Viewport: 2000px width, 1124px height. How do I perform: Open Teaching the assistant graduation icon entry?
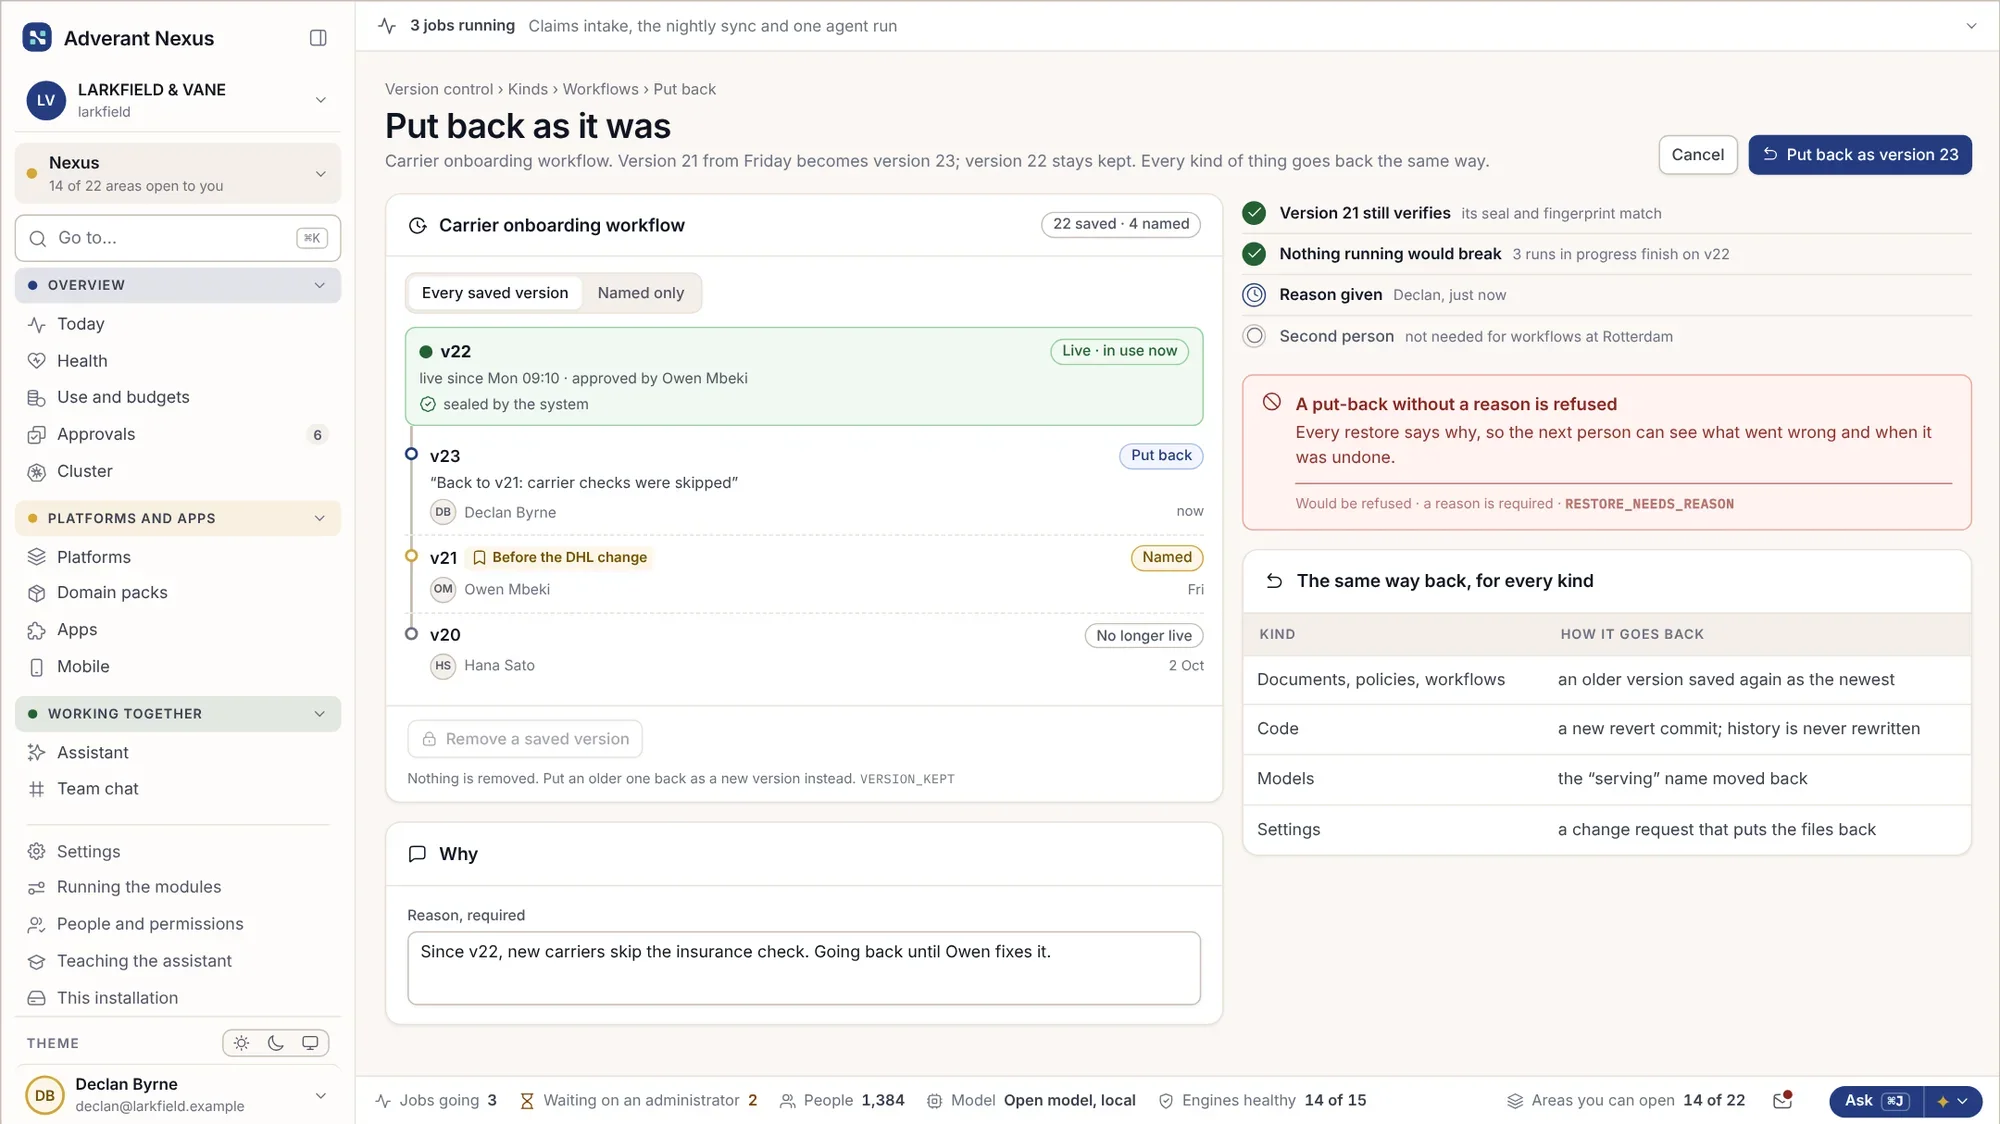tap(37, 962)
